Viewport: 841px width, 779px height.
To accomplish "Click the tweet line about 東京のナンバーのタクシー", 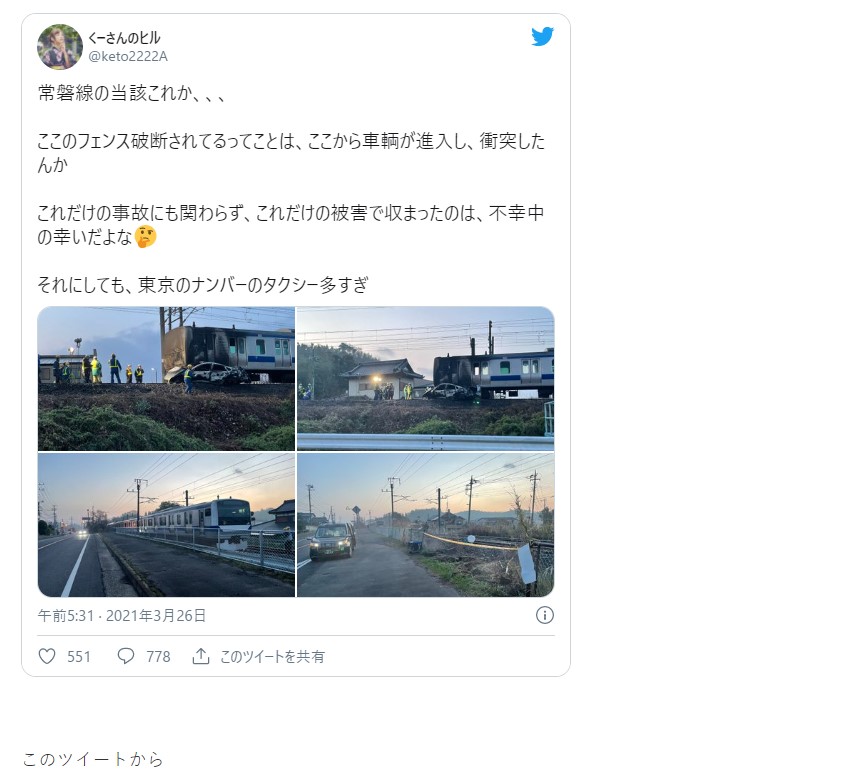I will click(203, 284).
